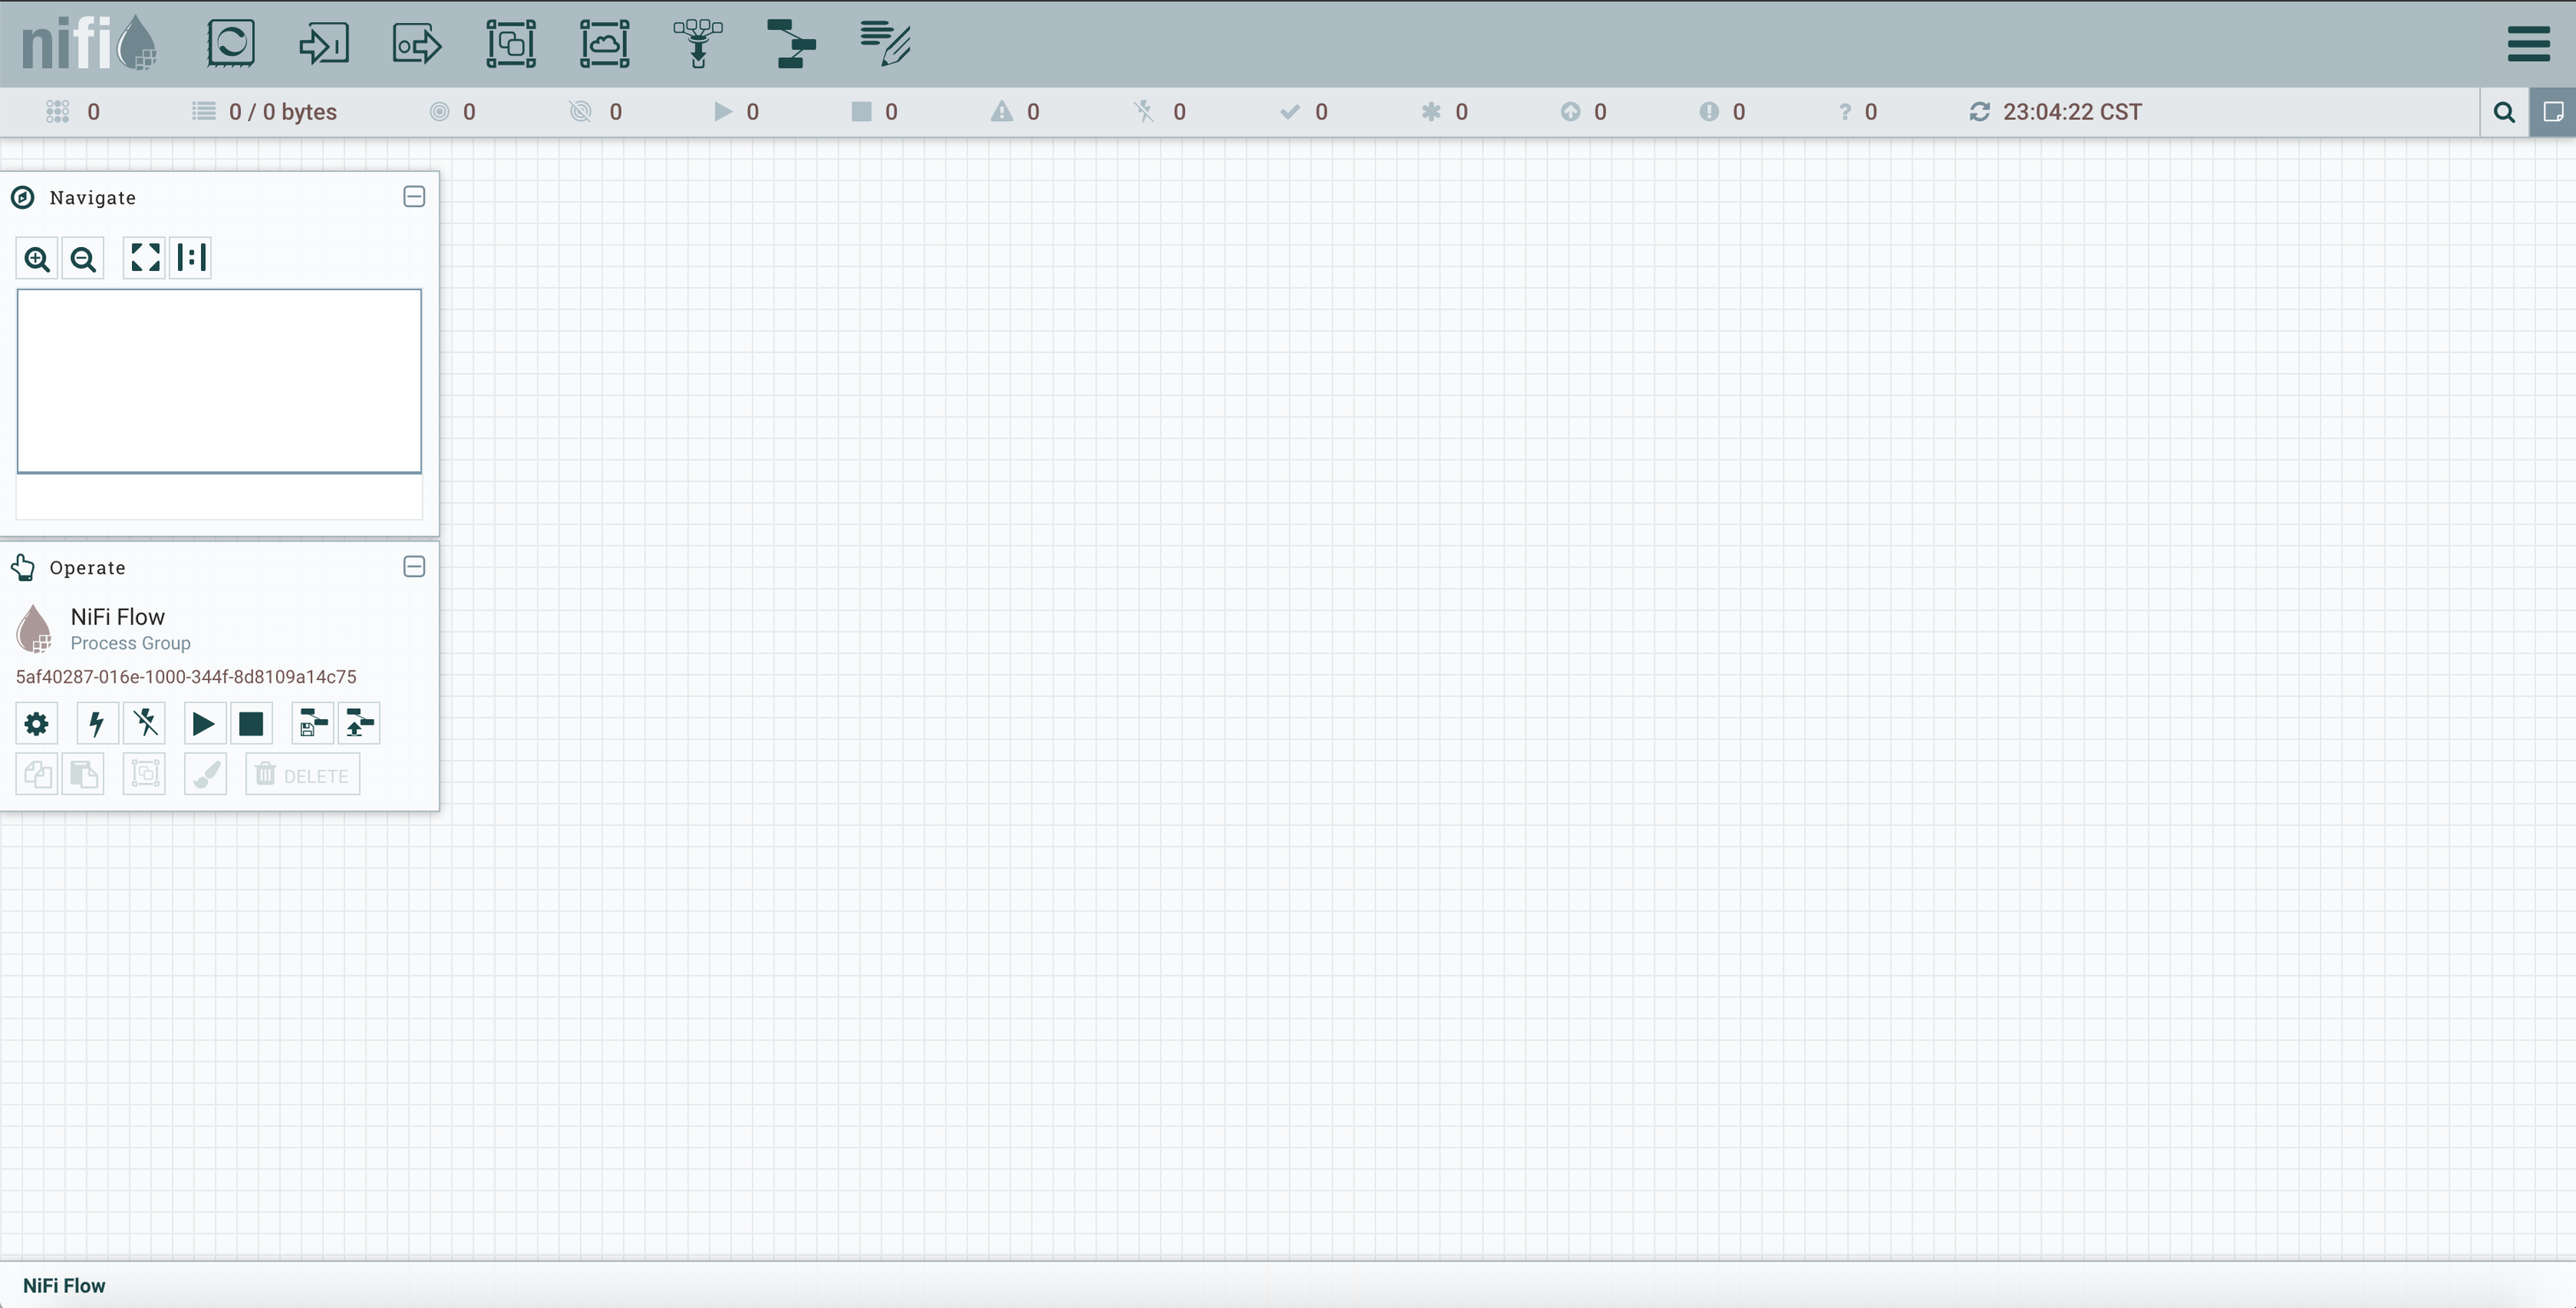Select the Template toolbar icon
2576x1308 pixels.
[791, 44]
